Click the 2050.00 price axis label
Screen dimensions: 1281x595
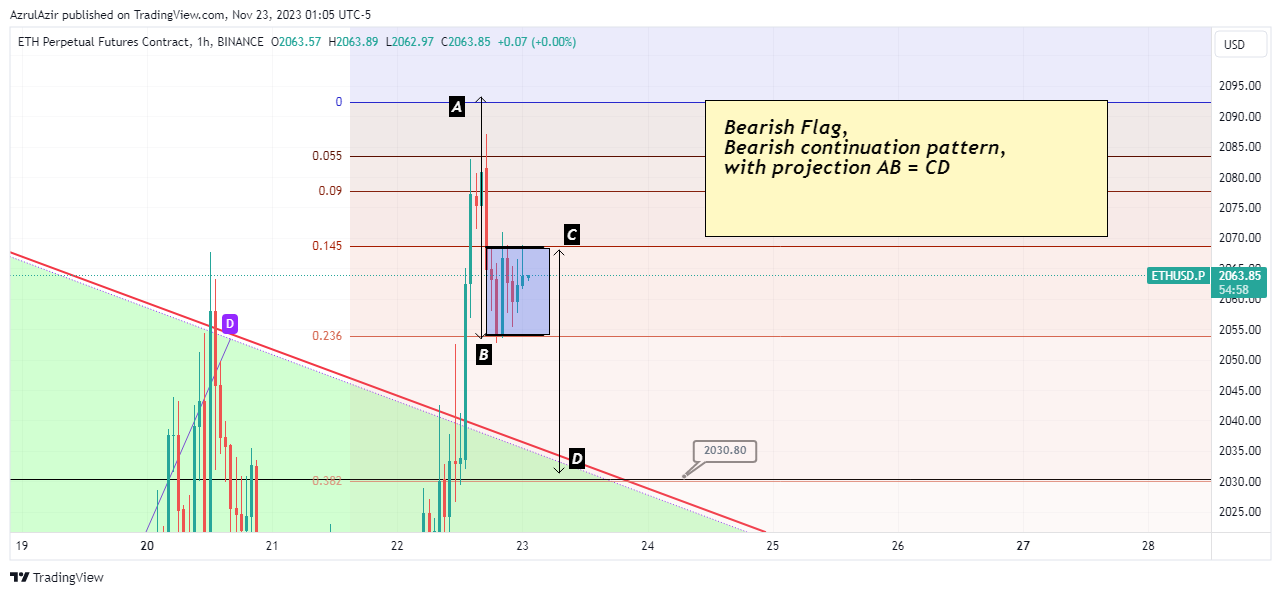tap(1240, 360)
